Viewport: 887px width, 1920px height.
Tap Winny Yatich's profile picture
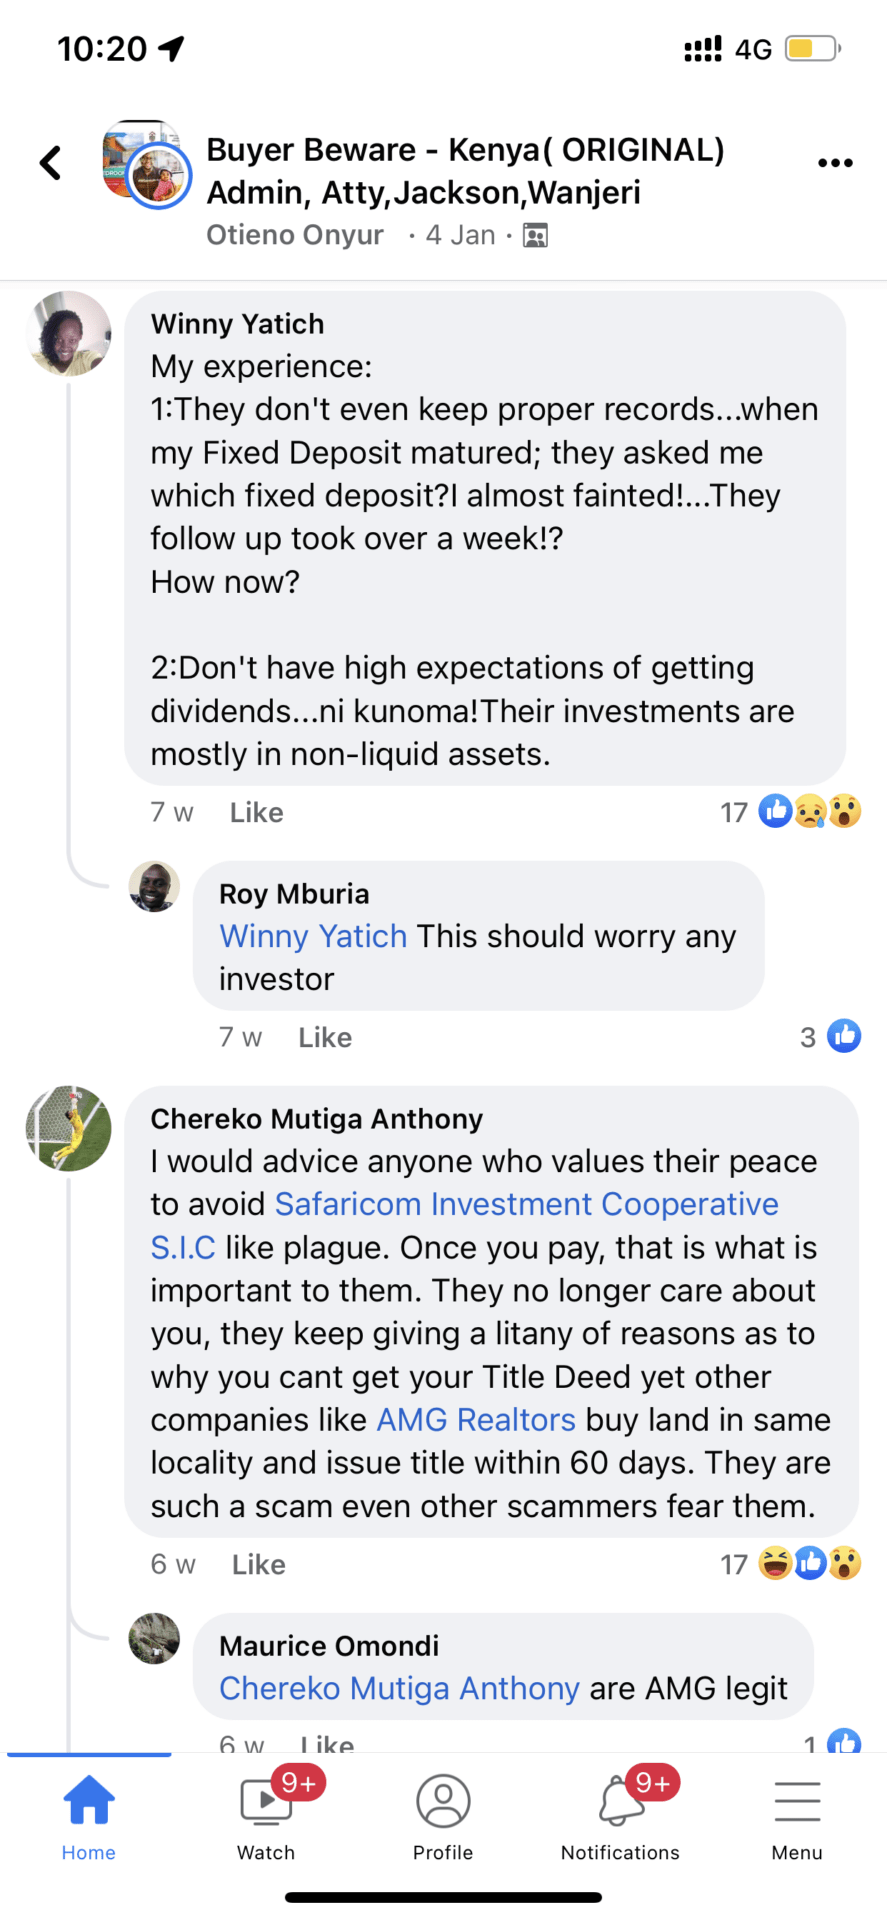tap(69, 334)
